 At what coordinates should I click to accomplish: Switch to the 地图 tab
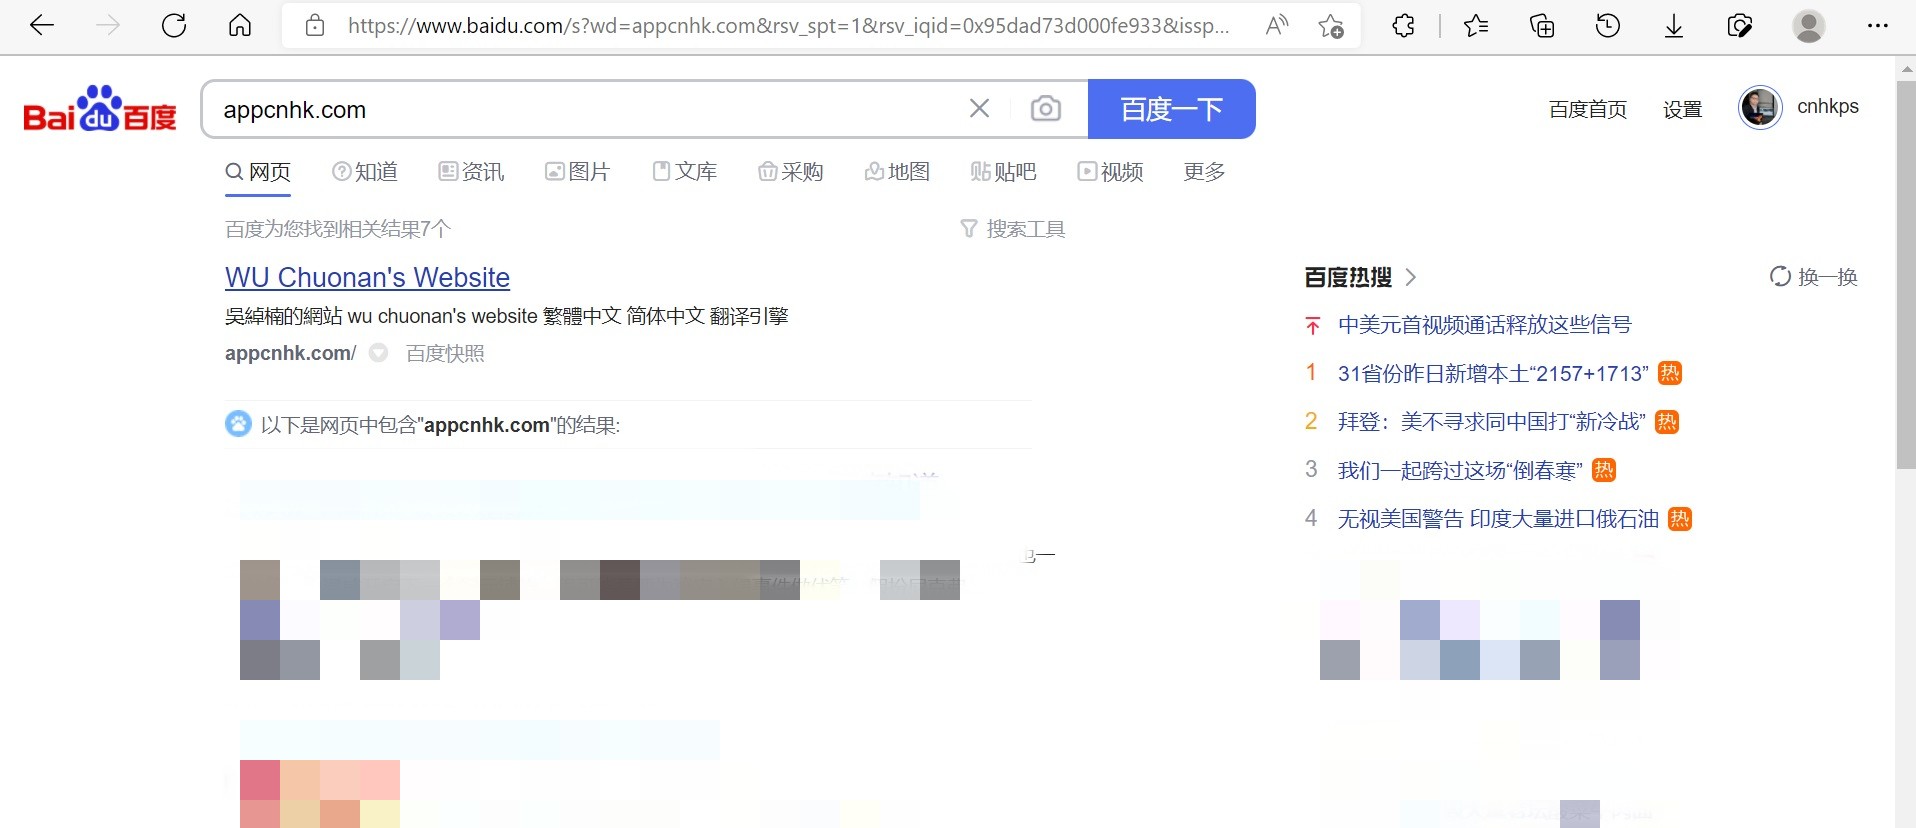click(897, 172)
